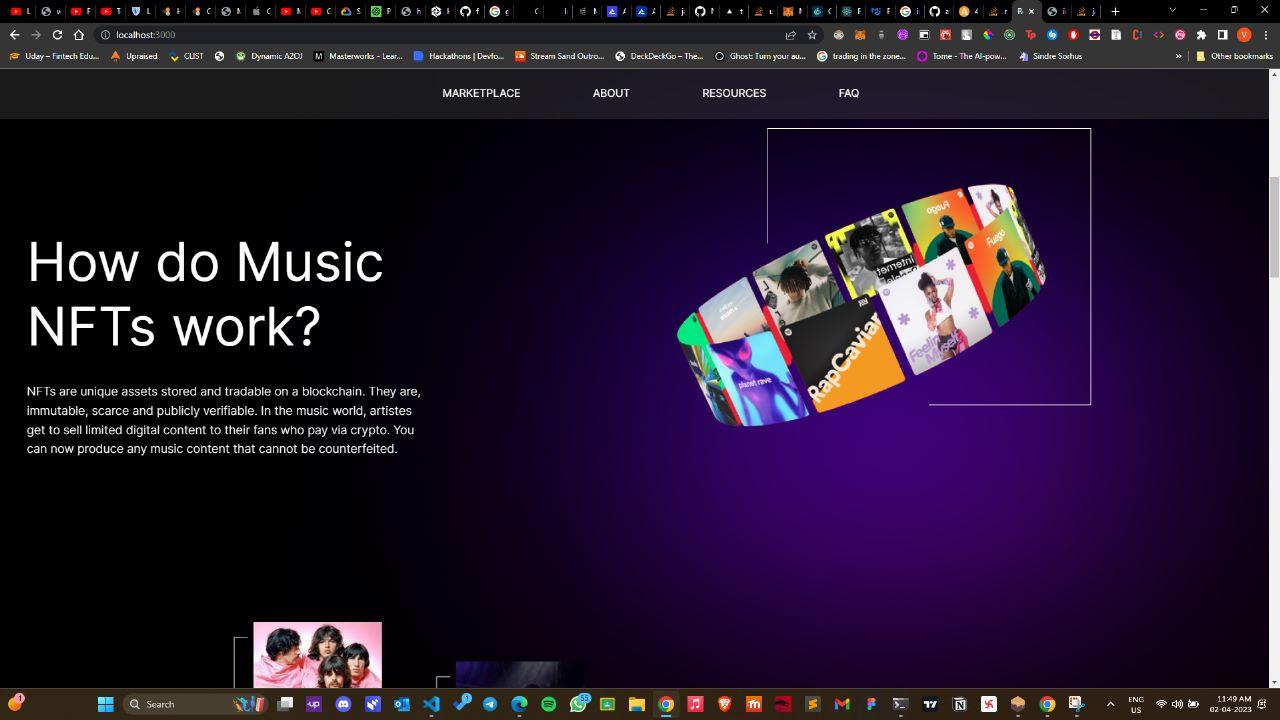Screen dimensions: 1280x720
Task: Click the browser back arrow
Action: 14,35
